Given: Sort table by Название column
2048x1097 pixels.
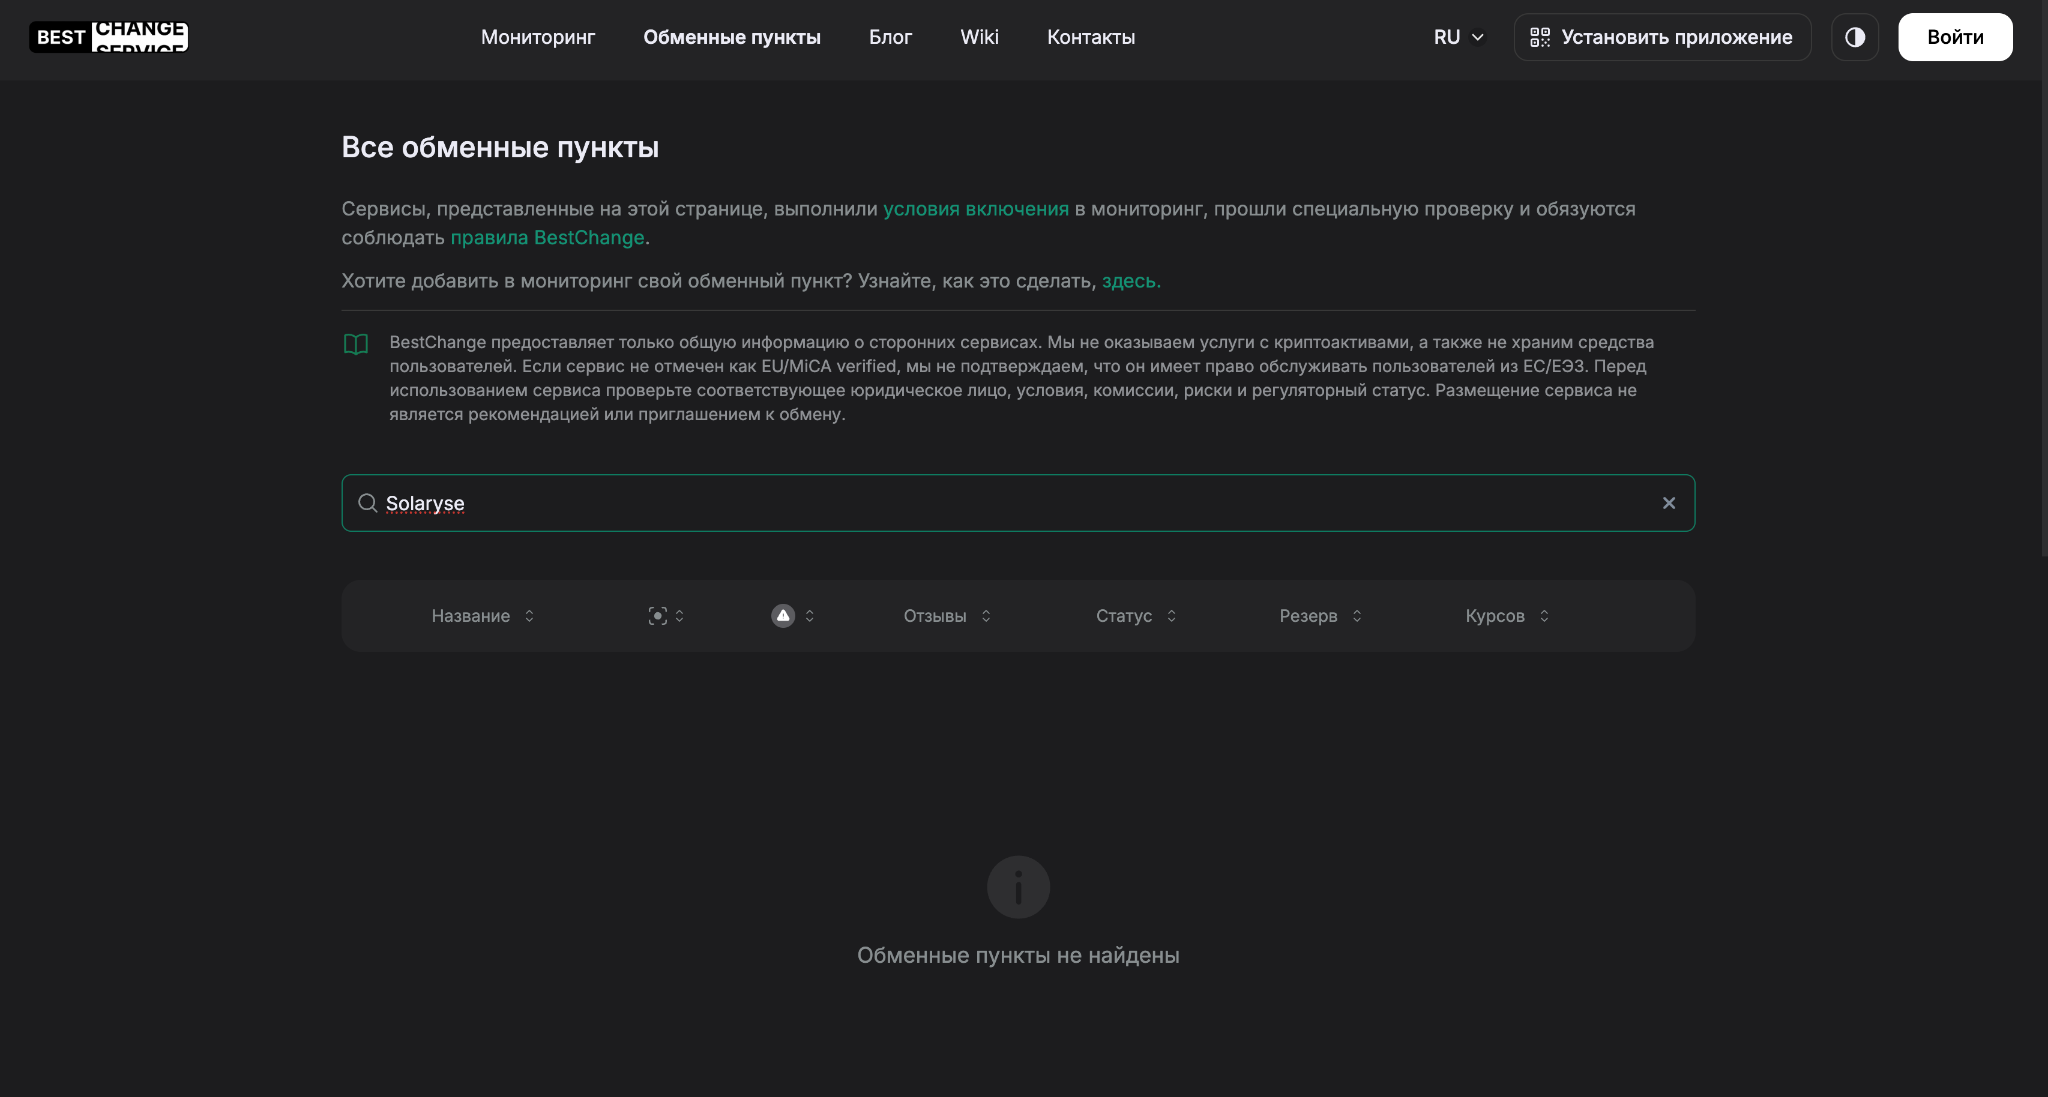Looking at the screenshot, I should coord(483,616).
